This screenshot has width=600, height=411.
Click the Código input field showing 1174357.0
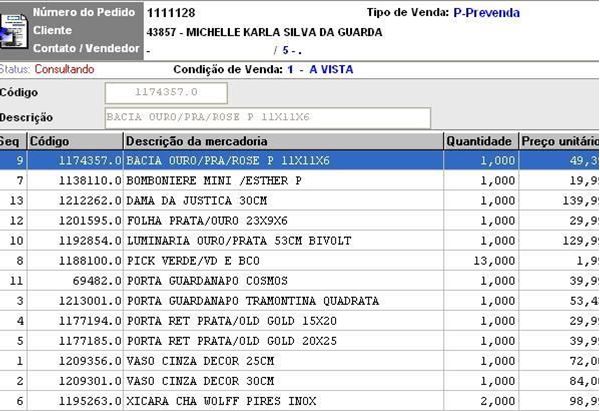166,93
